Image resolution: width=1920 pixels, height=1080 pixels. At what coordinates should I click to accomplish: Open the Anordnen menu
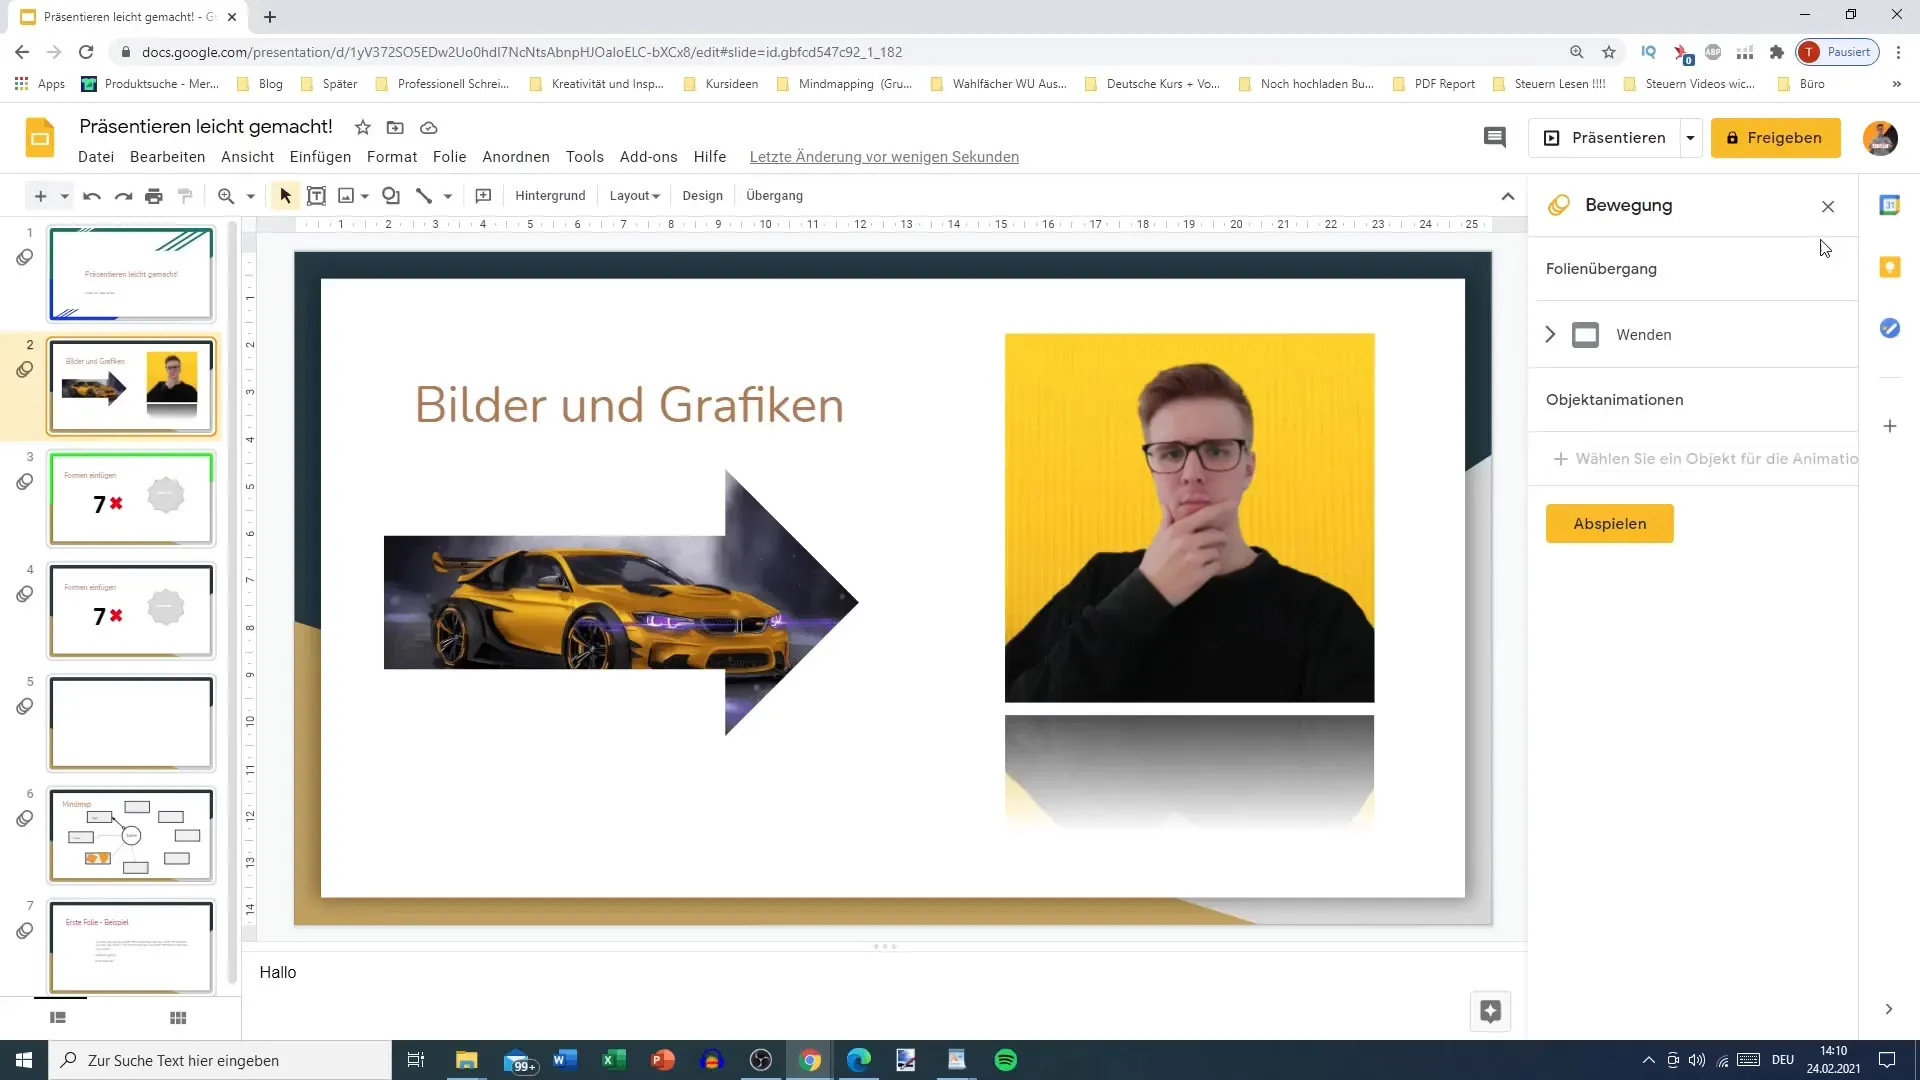tap(516, 157)
